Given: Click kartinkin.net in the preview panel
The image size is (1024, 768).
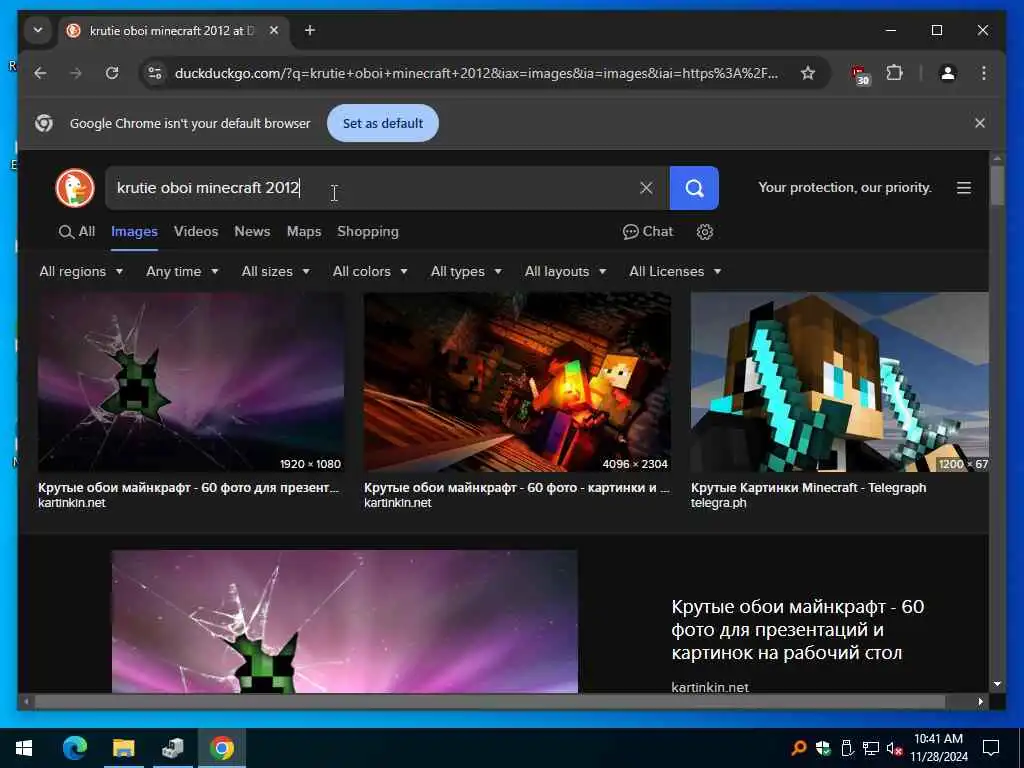Looking at the screenshot, I should (710, 687).
